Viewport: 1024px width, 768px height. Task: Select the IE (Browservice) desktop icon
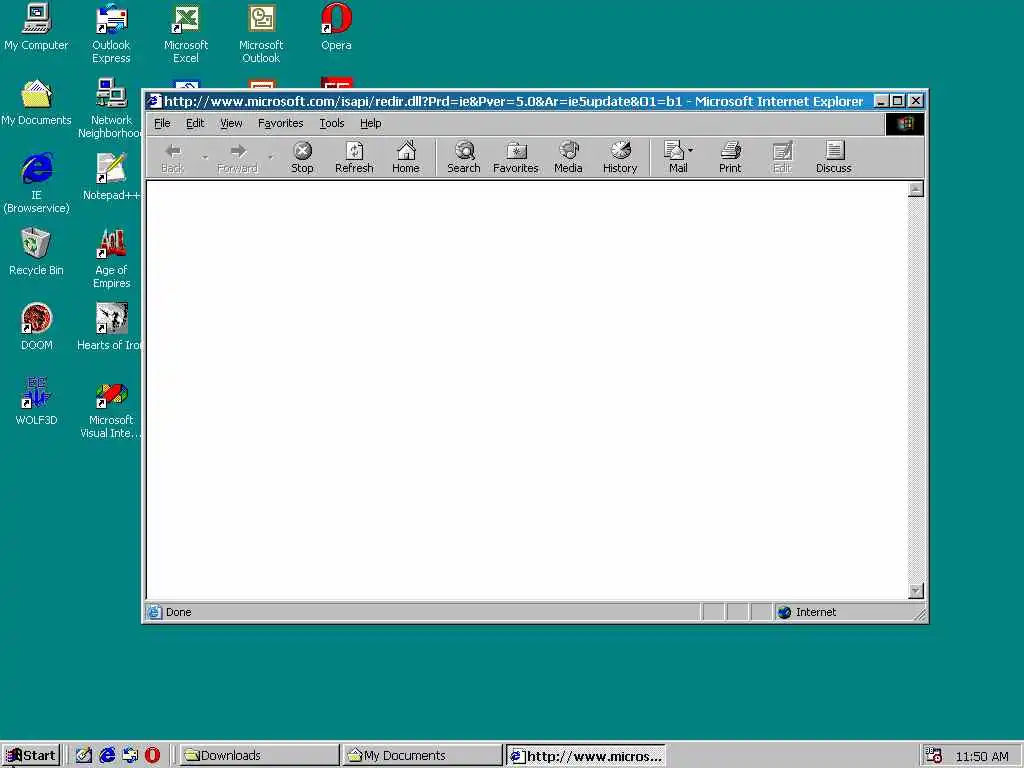(x=36, y=184)
